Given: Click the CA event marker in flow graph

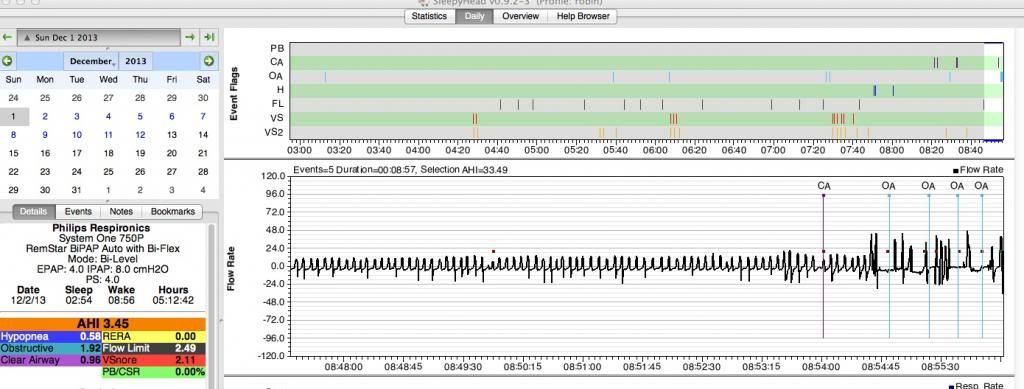Looking at the screenshot, I should 824,186.
